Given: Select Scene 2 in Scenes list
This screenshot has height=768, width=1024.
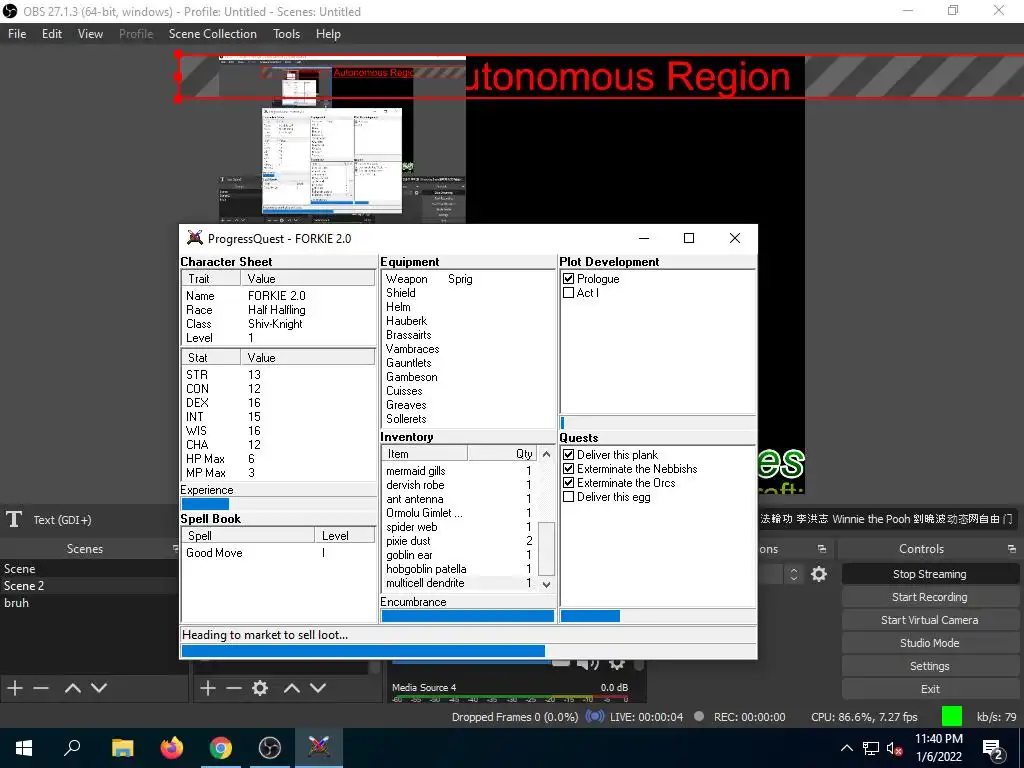Looking at the screenshot, I should [x=89, y=586].
